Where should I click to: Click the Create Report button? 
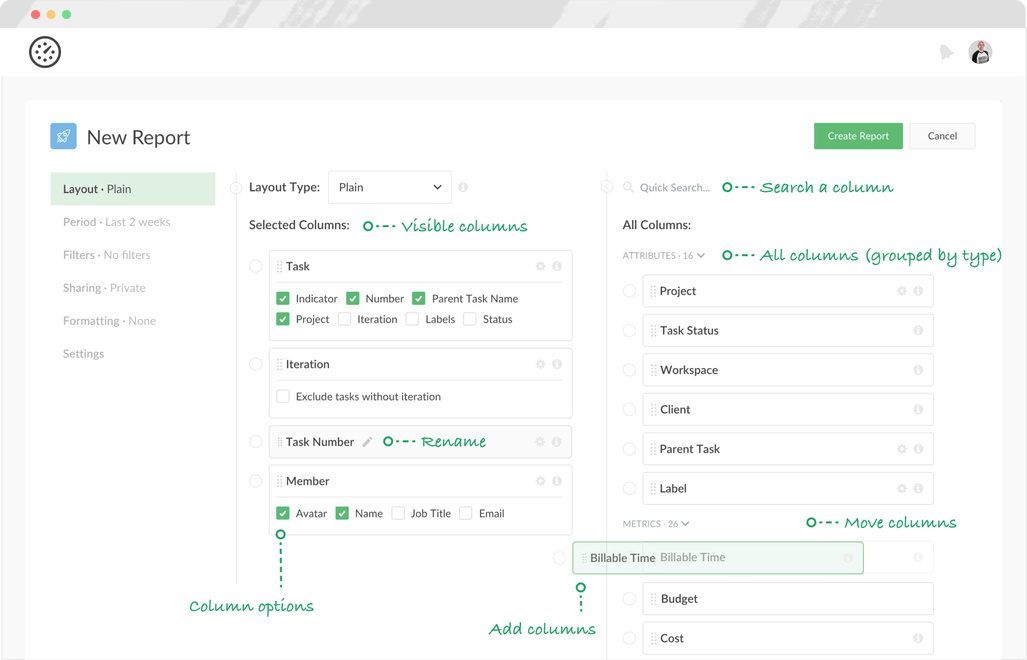click(x=858, y=135)
